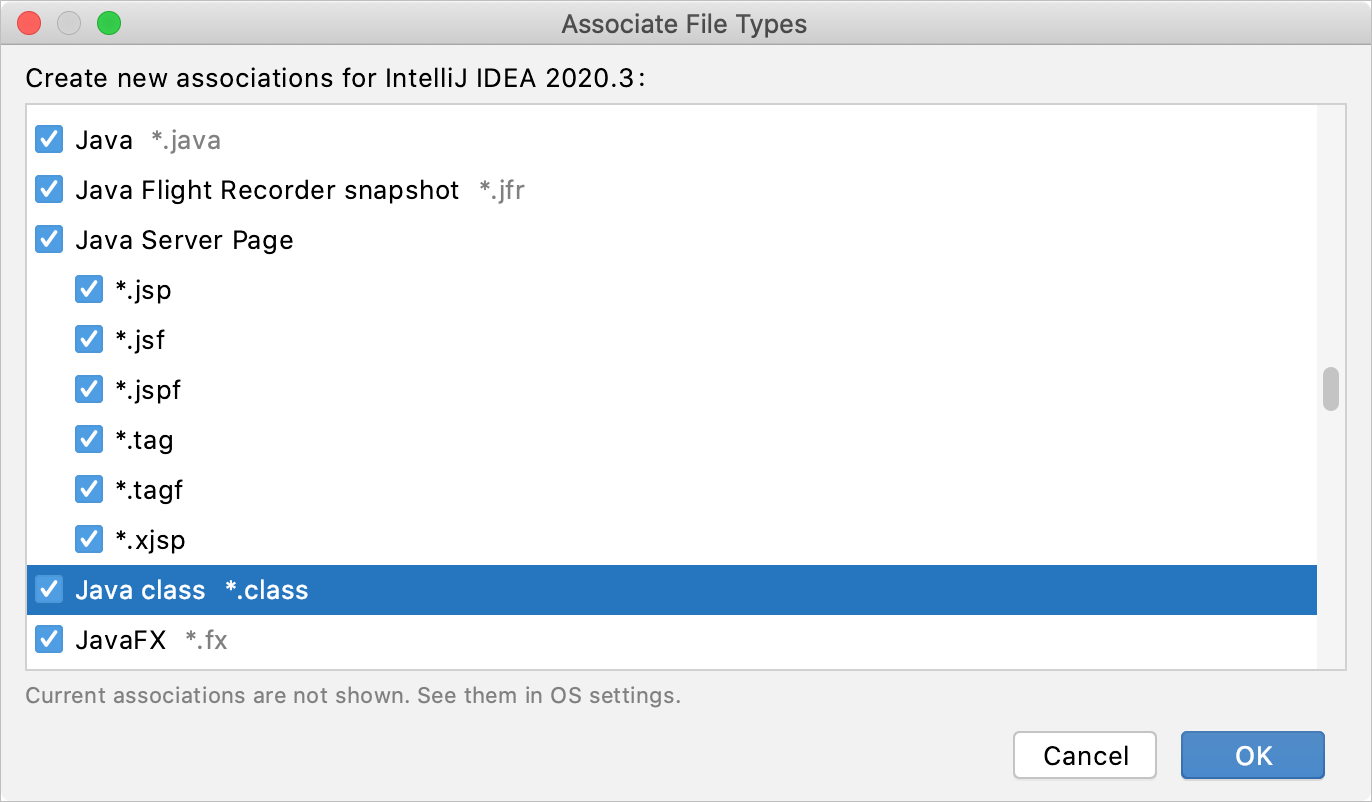This screenshot has height=802, width=1372.
Task: Uncheck the Java class *.class checkbox
Action: pyautogui.click(x=49, y=589)
